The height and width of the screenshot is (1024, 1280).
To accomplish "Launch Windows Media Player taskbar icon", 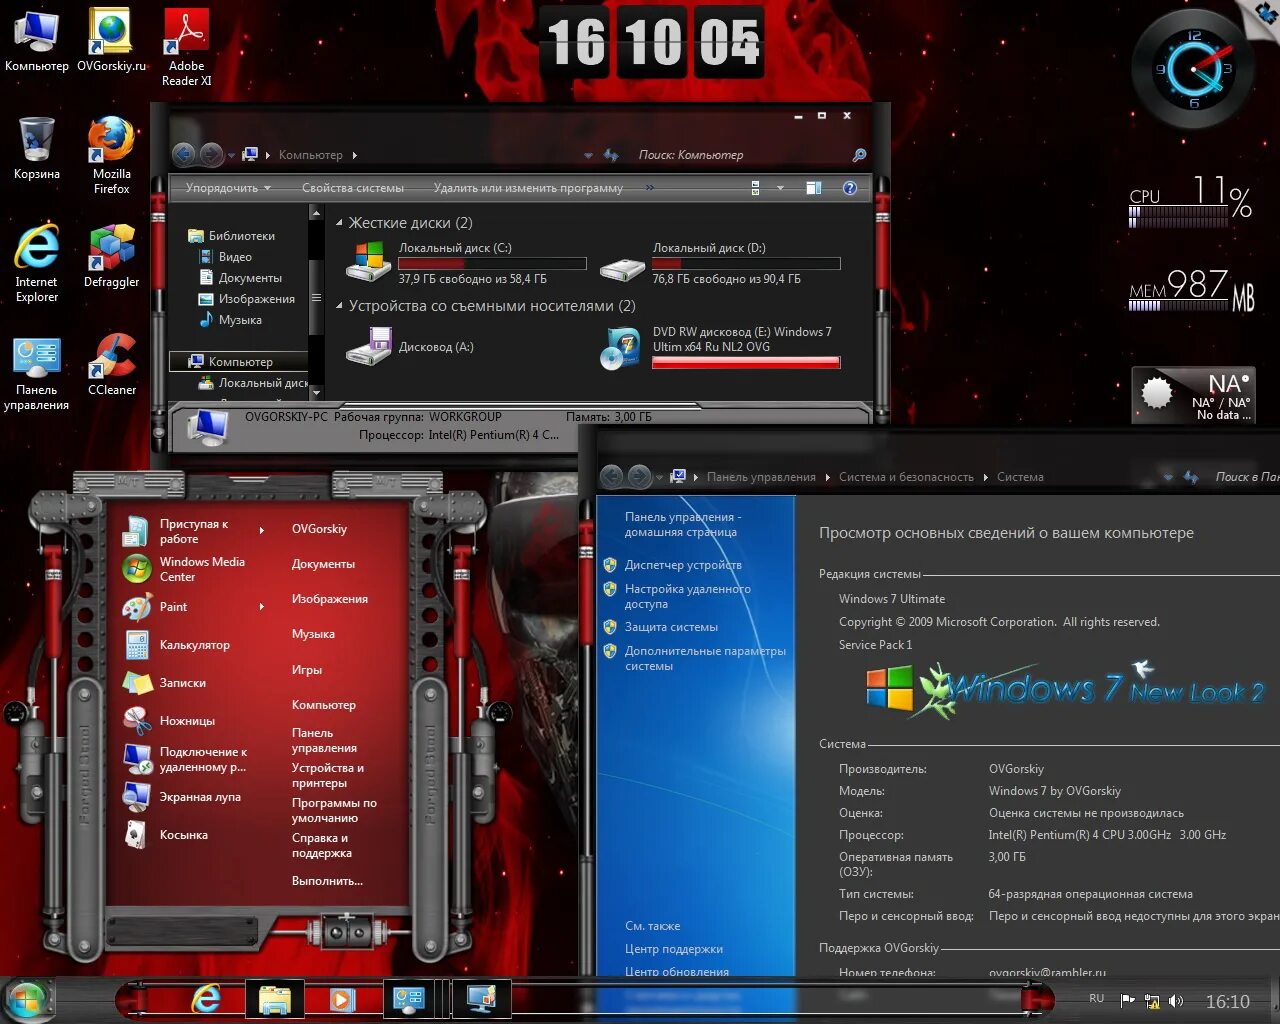I will pos(341,998).
